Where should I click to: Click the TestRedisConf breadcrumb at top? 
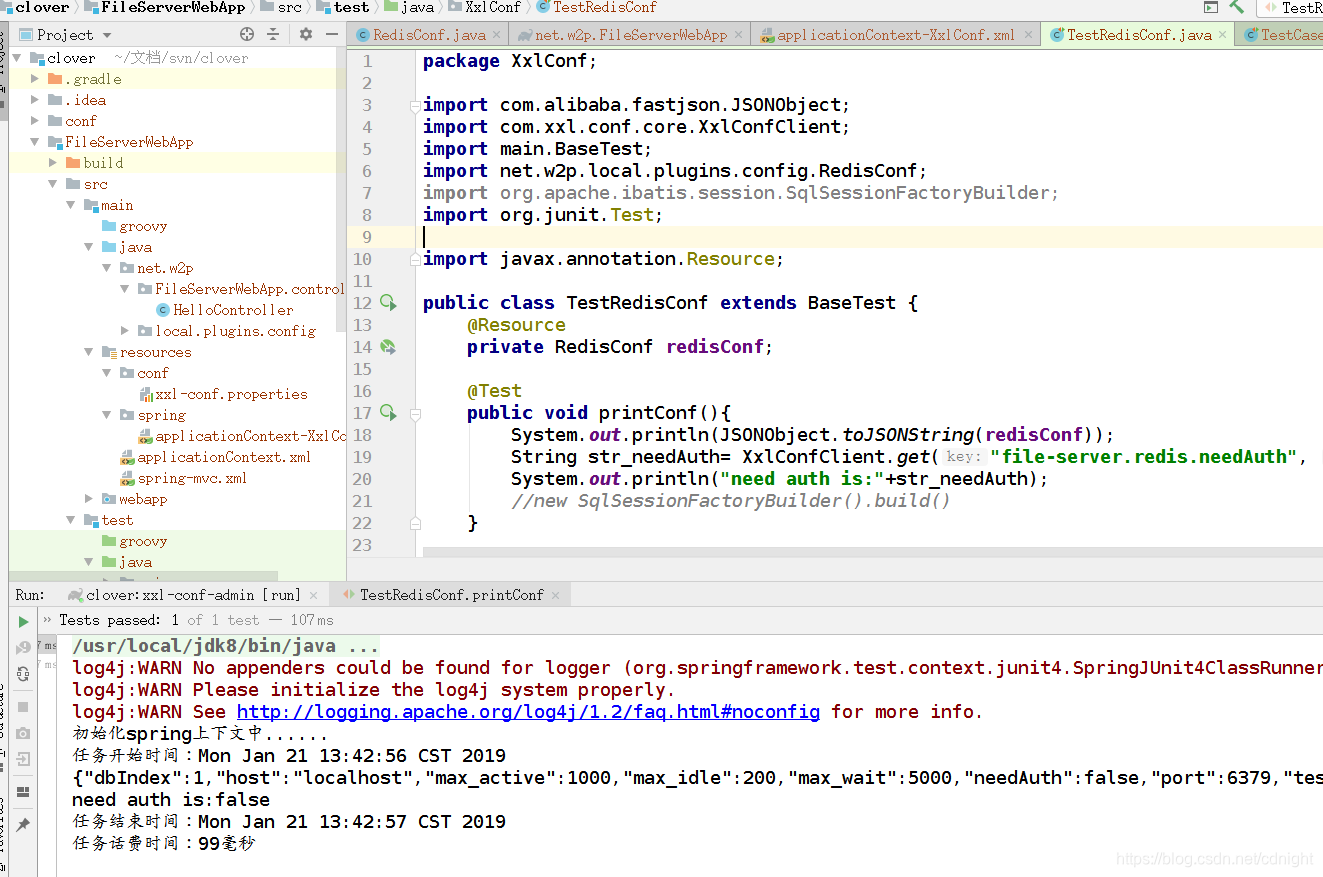point(597,7)
